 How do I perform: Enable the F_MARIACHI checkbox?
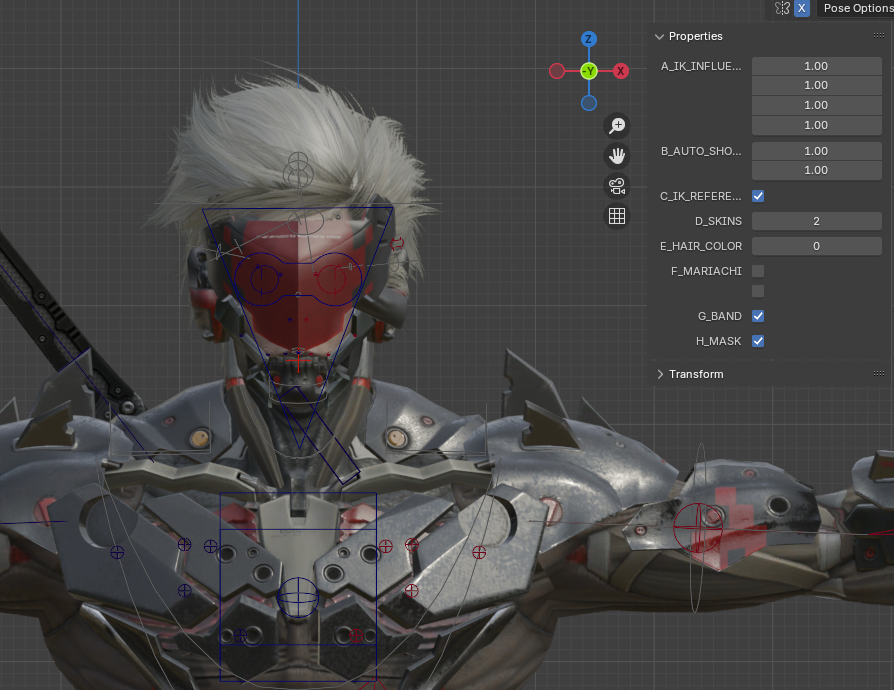point(758,271)
